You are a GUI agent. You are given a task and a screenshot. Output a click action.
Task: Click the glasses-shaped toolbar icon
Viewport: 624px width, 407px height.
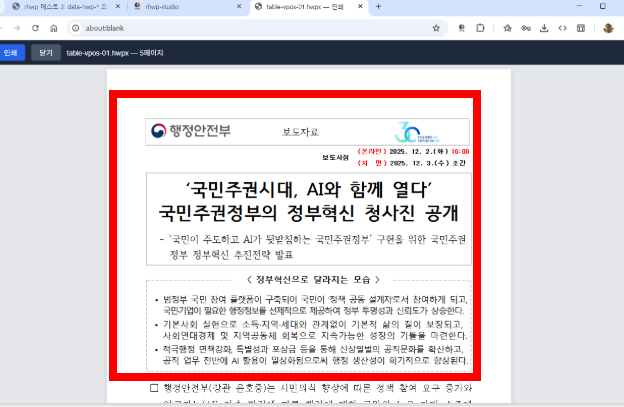point(526,28)
